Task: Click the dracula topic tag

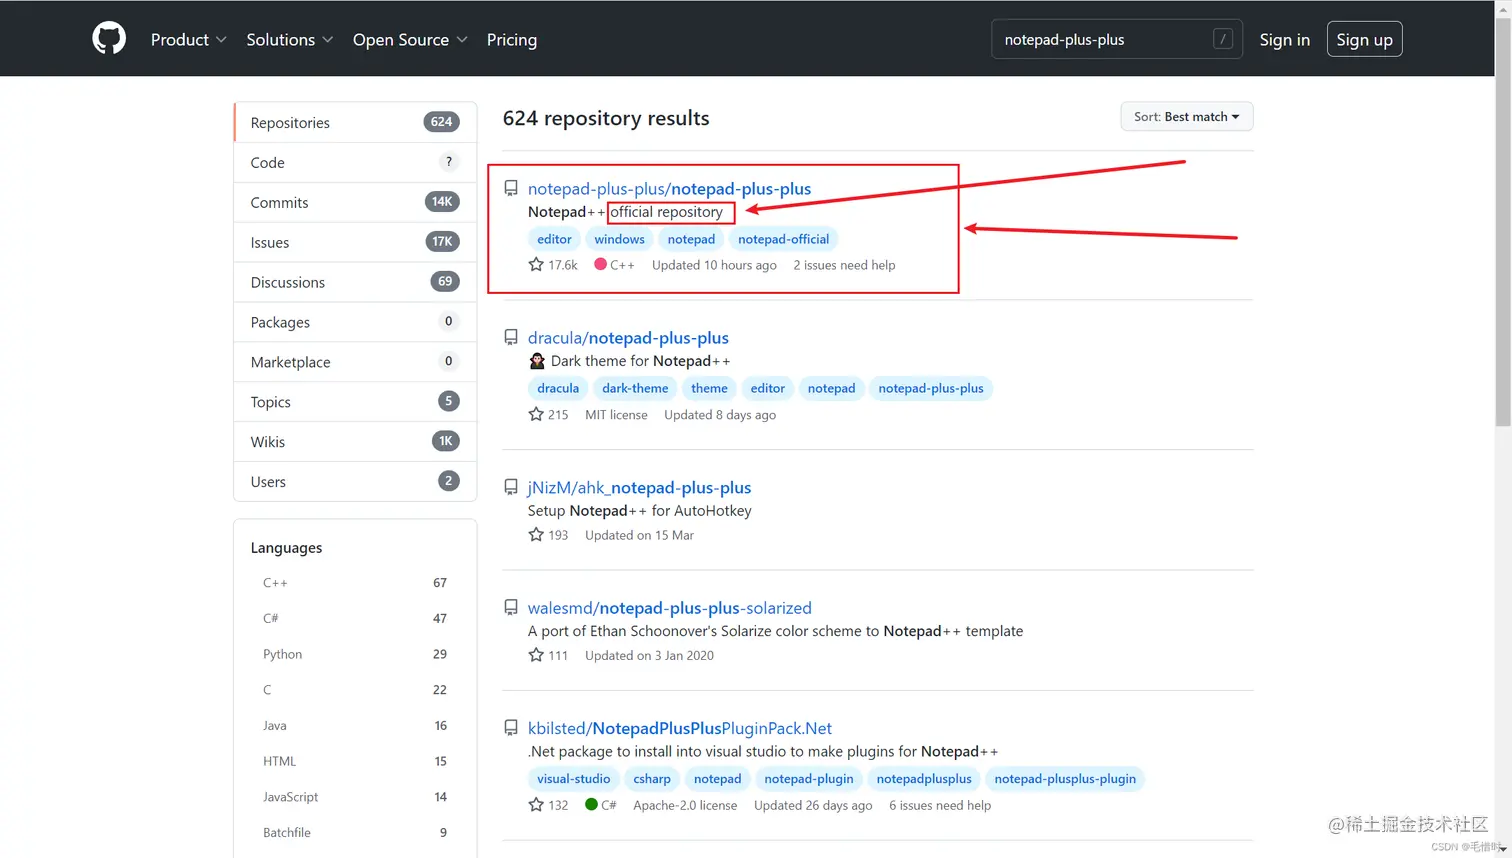Action: [x=558, y=388]
